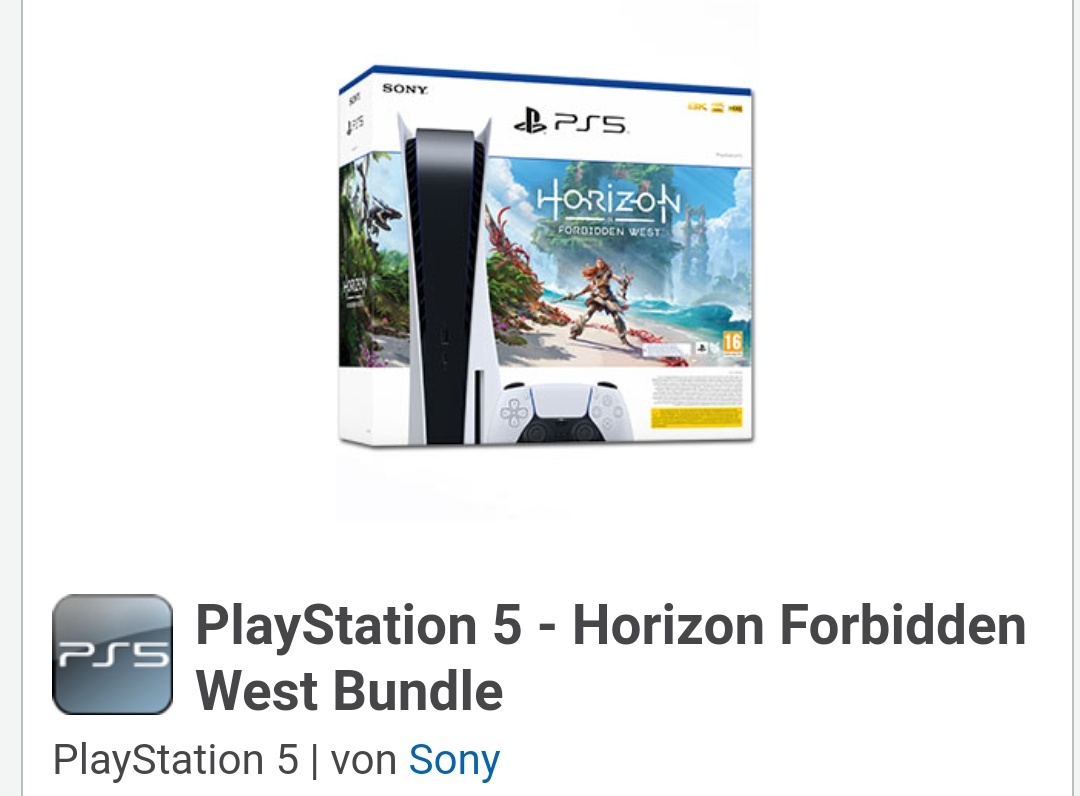Click the 4K HDR badges on the box
This screenshot has height=796, width=1080.
click(x=715, y=107)
